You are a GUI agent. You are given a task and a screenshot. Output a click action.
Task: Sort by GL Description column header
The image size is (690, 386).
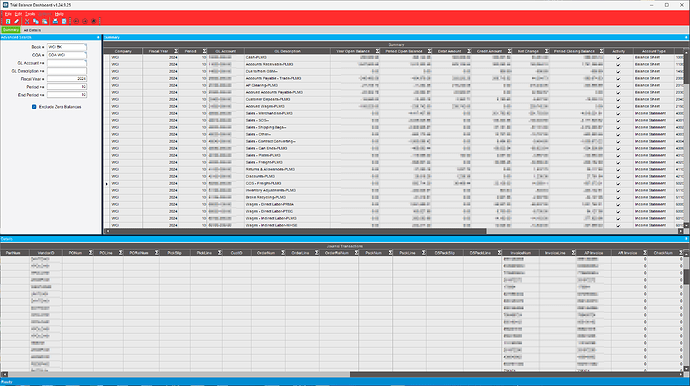coord(287,51)
